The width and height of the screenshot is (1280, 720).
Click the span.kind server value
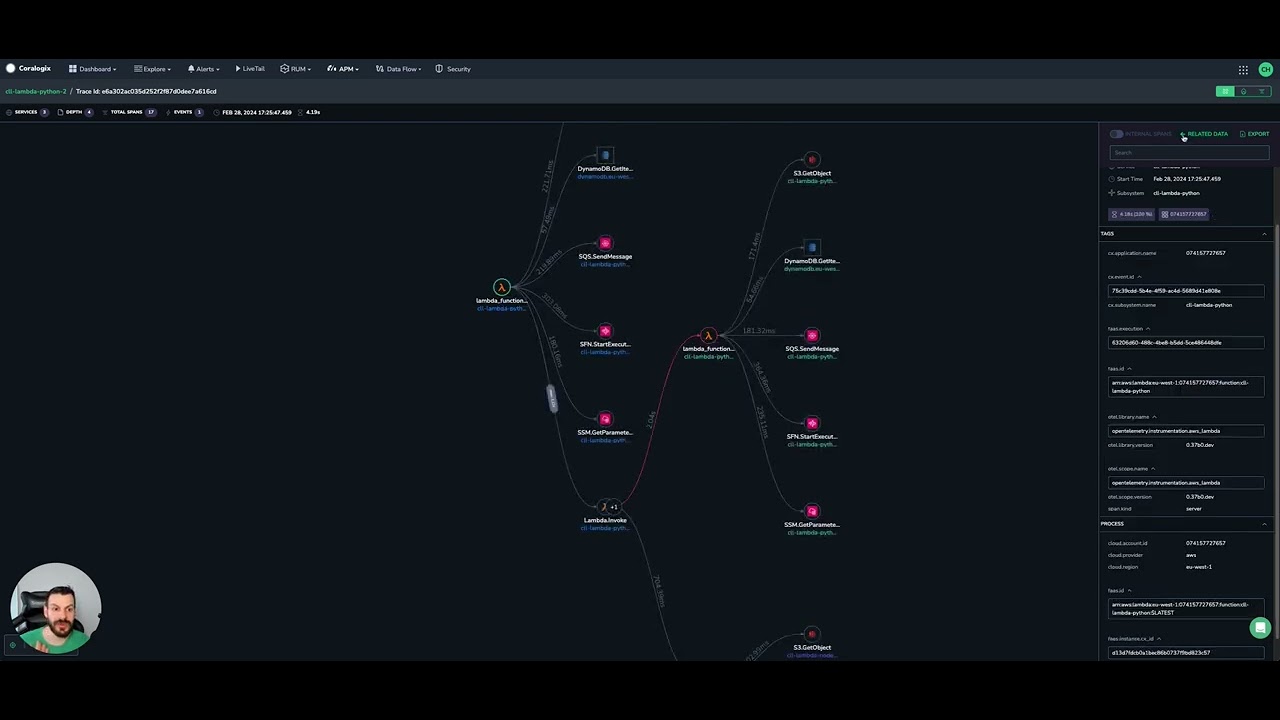pos(1194,509)
